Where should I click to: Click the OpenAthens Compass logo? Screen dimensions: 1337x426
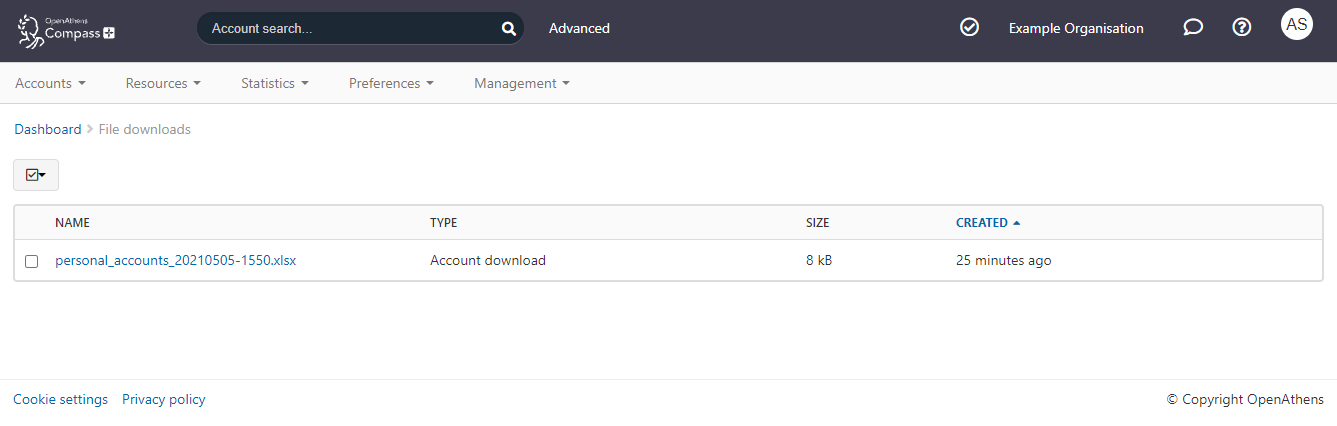point(66,29)
